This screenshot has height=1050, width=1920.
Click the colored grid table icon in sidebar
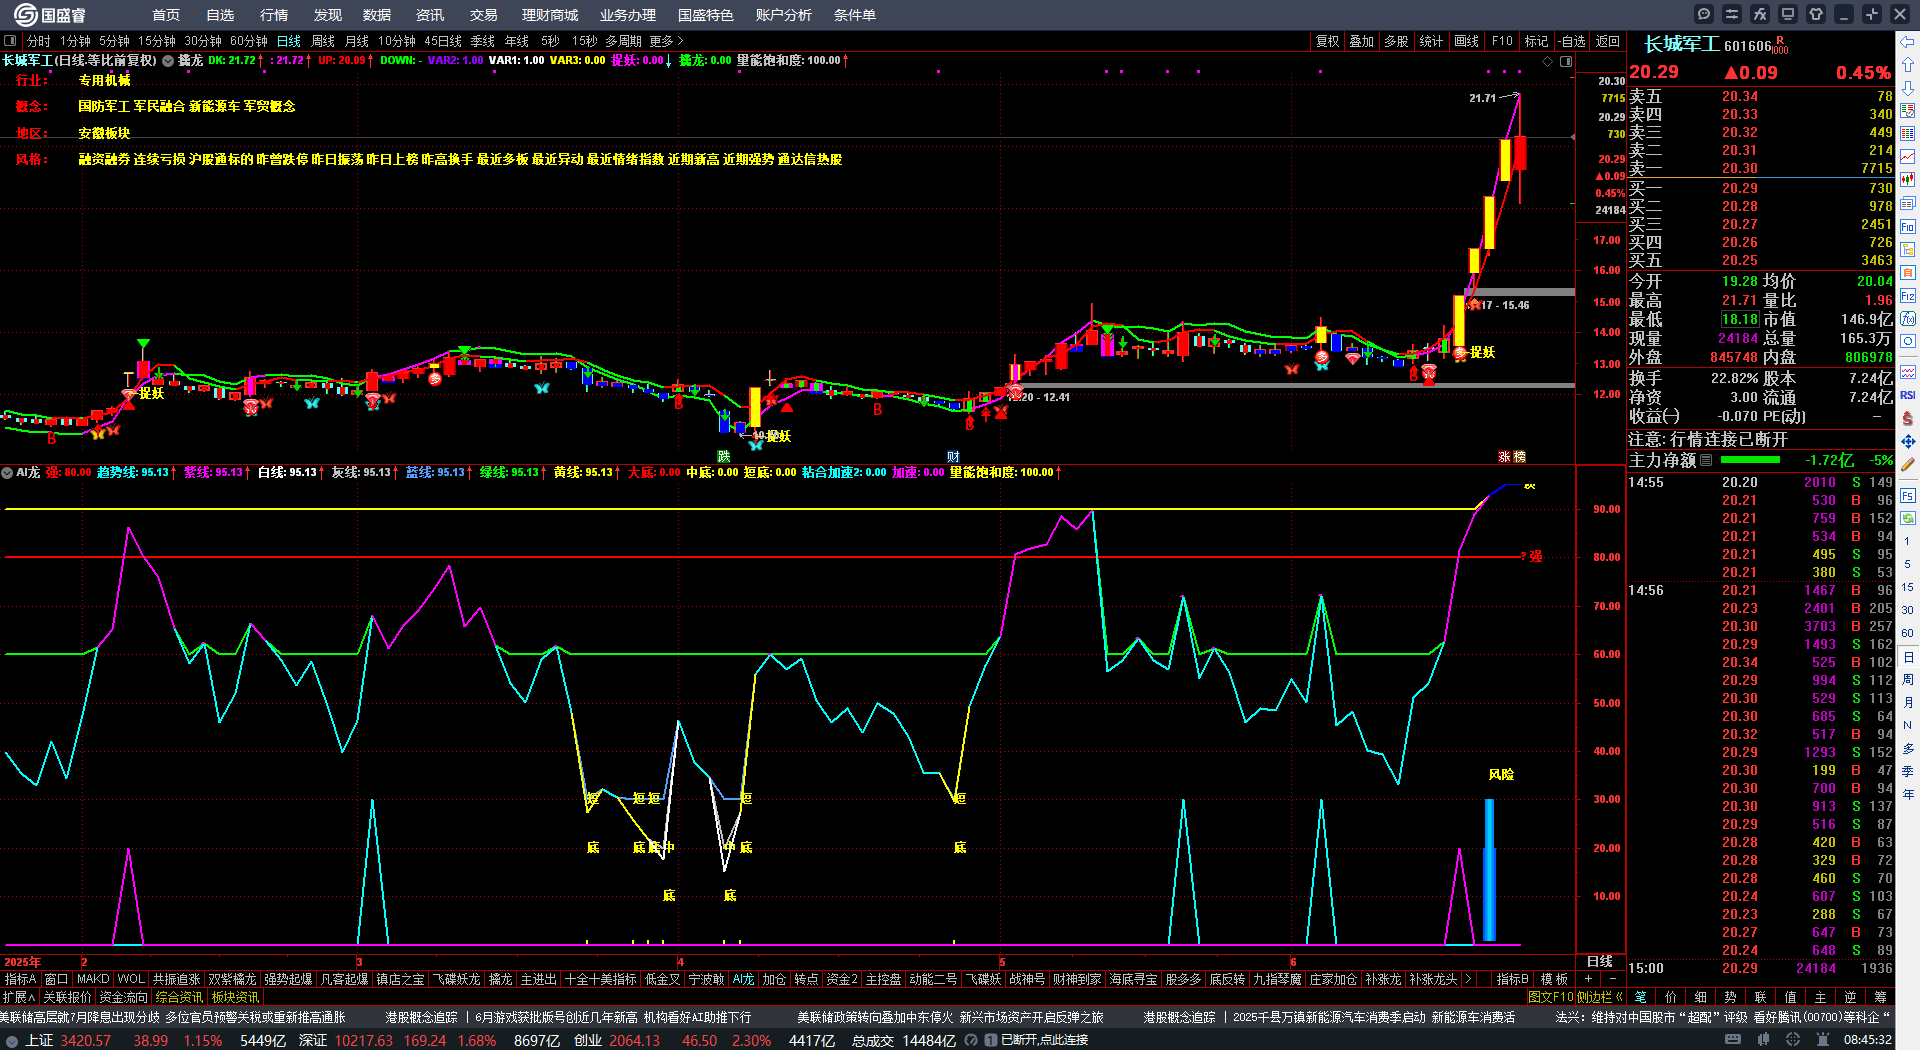(x=1908, y=134)
